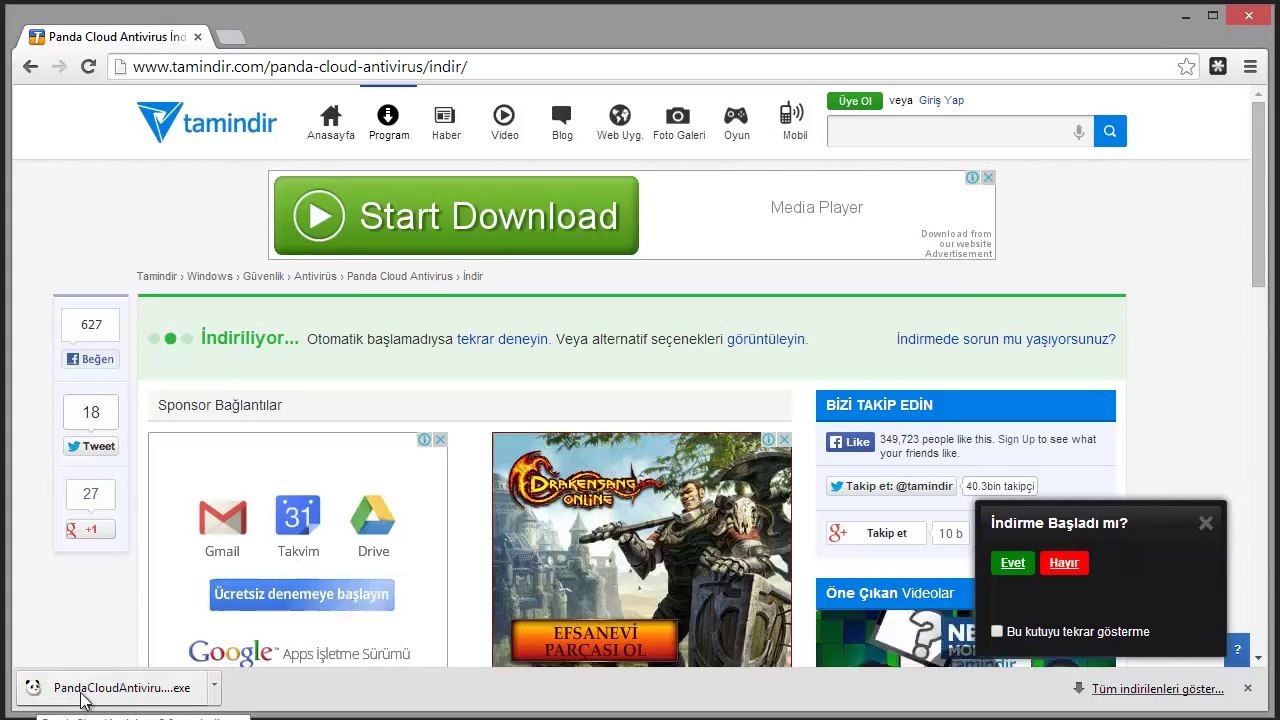Image resolution: width=1280 pixels, height=720 pixels.
Task: Click Tüm indirilenleri göster link
Action: pos(1158,689)
